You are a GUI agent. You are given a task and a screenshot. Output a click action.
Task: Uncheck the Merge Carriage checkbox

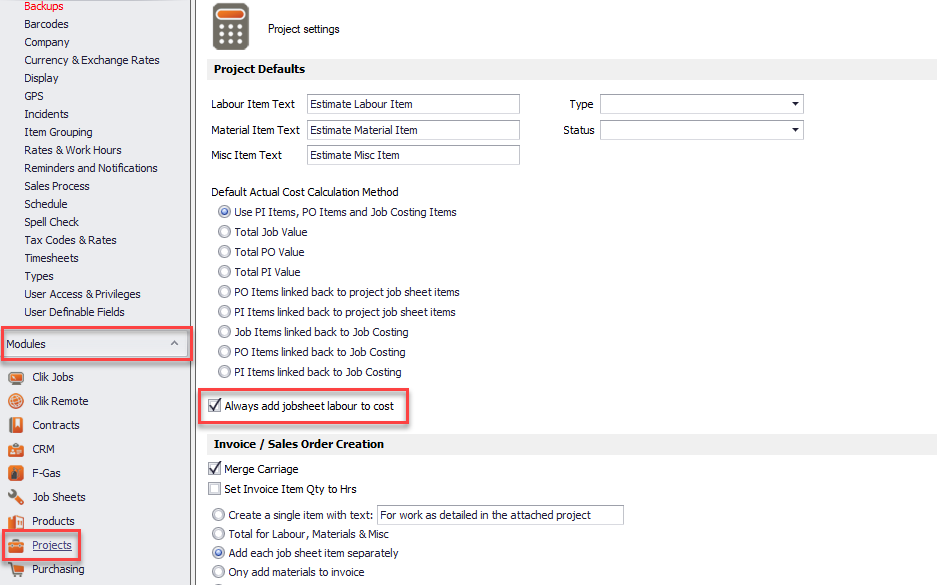click(x=215, y=468)
